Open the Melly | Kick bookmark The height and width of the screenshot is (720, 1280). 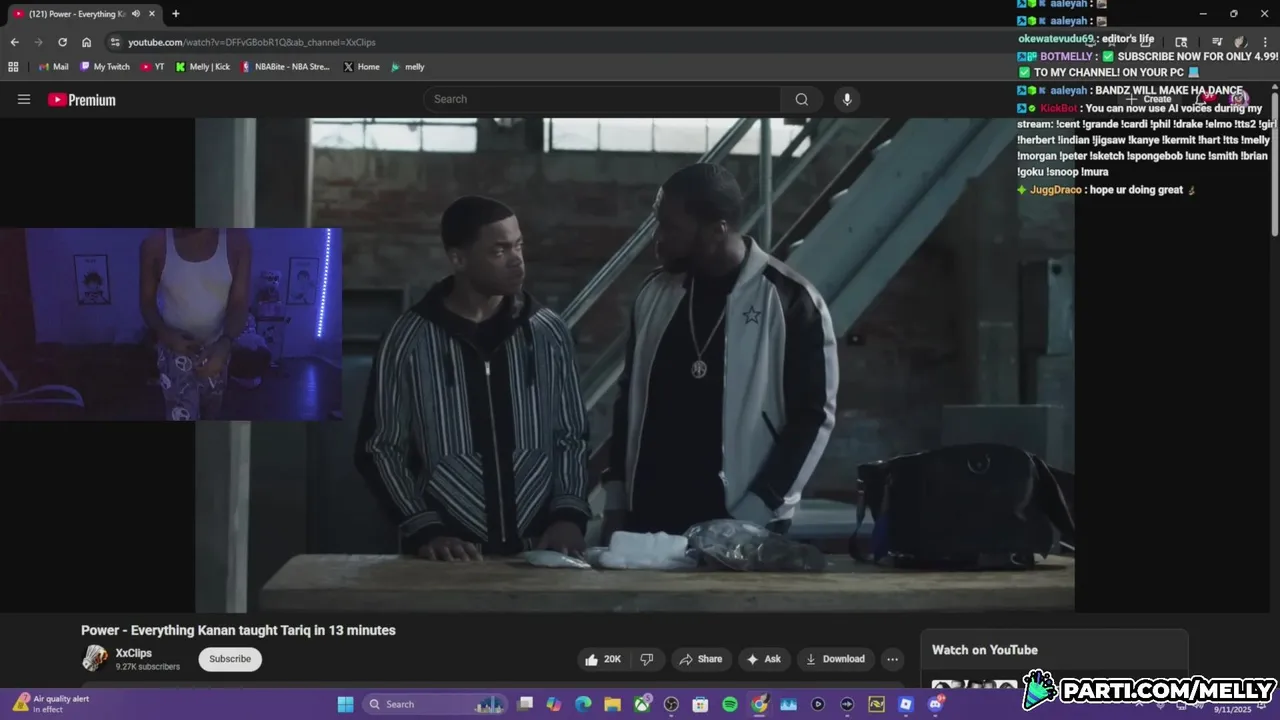coord(203,67)
